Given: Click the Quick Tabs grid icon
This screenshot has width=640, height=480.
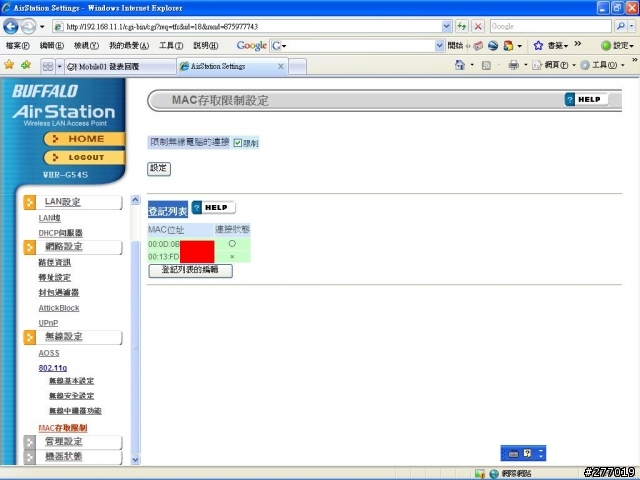Looking at the screenshot, I should pyautogui.click(x=48, y=66).
